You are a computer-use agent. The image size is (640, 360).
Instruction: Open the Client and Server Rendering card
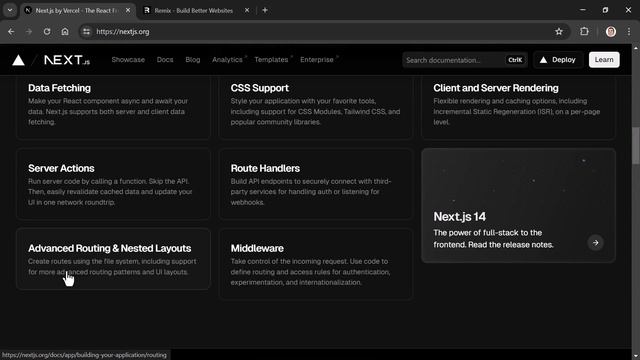click(518, 107)
